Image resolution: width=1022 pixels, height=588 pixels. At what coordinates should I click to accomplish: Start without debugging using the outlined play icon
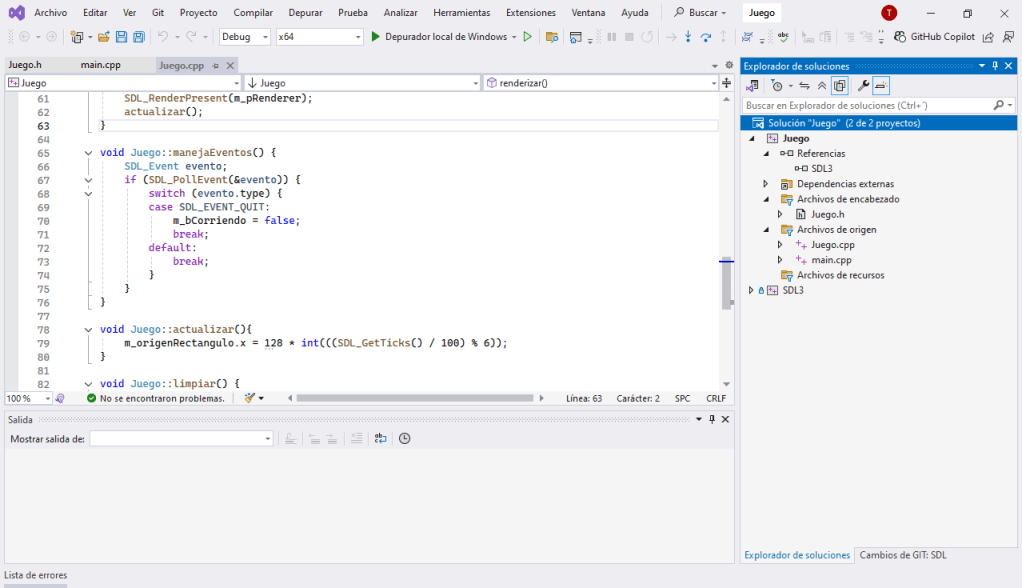(x=527, y=37)
